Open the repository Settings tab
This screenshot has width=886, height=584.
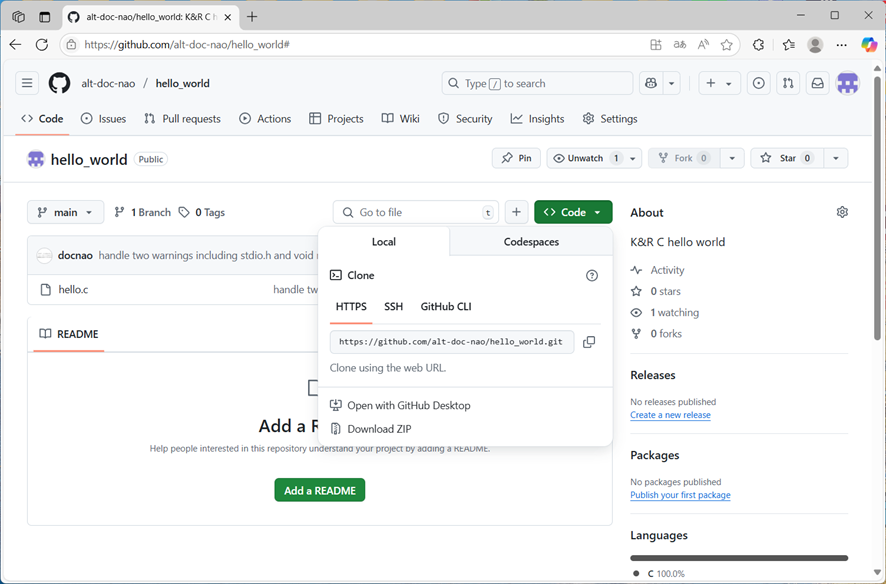[x=610, y=119]
